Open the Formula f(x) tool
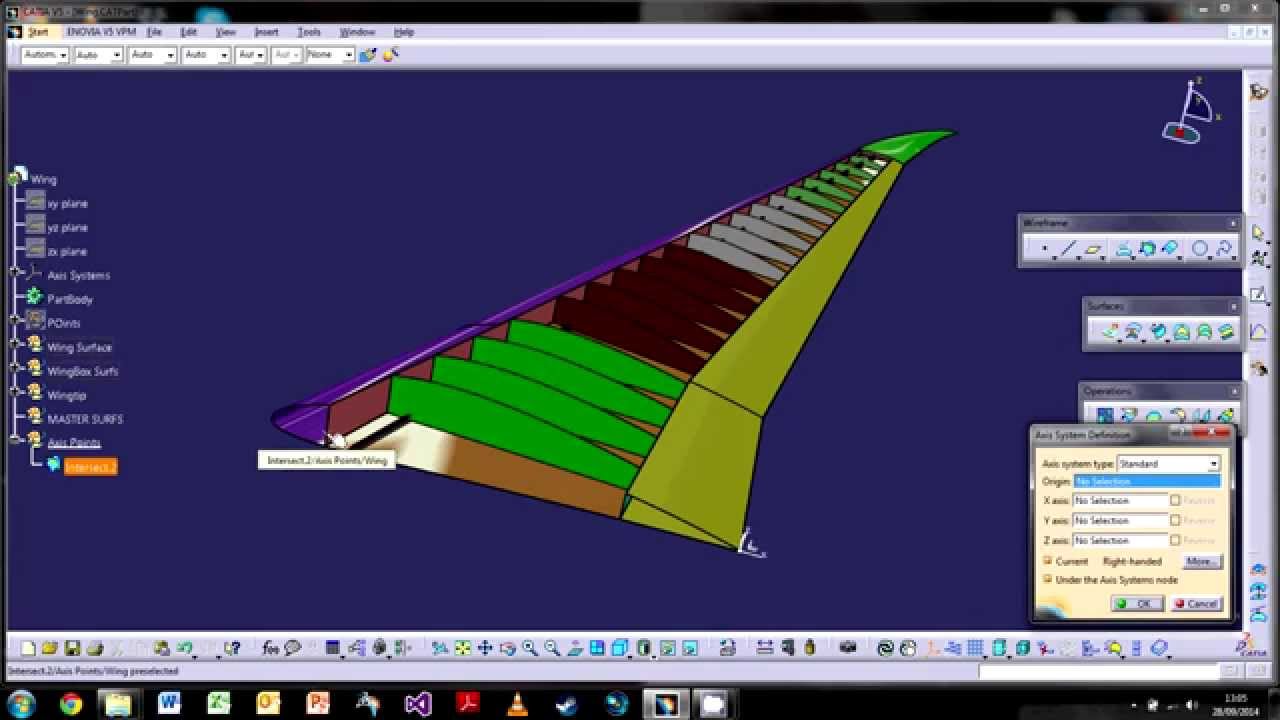The height and width of the screenshot is (720, 1280). tap(270, 648)
